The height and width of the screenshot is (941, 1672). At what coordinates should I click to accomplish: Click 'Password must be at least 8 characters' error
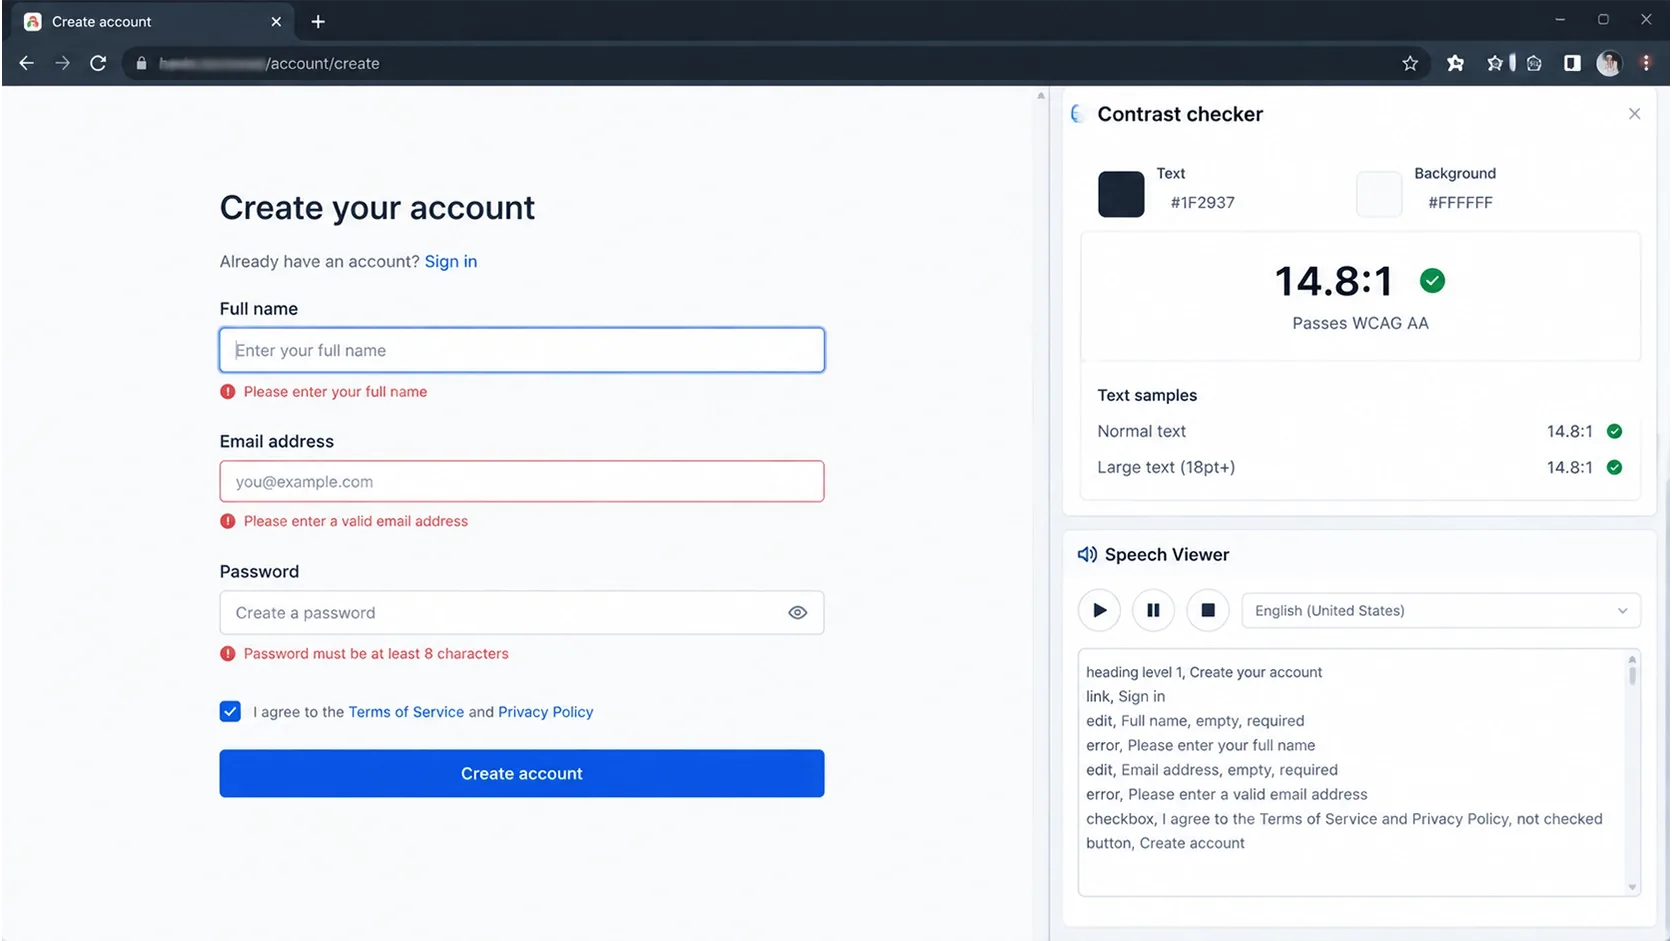376,654
